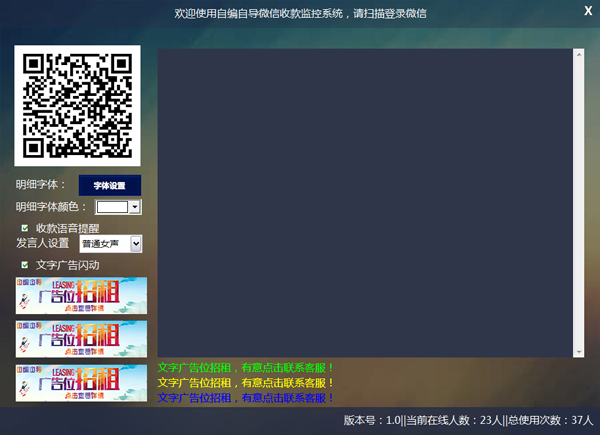This screenshot has width=600, height=435.
Task: Click inside the dark payment details log area
Action: [x=365, y=203]
